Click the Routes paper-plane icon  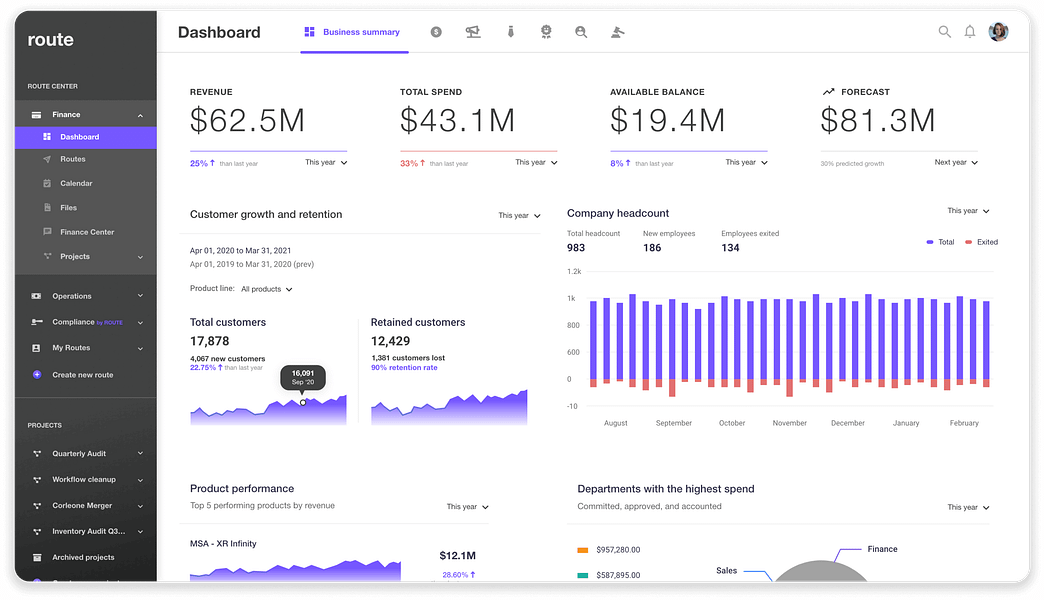[47, 159]
